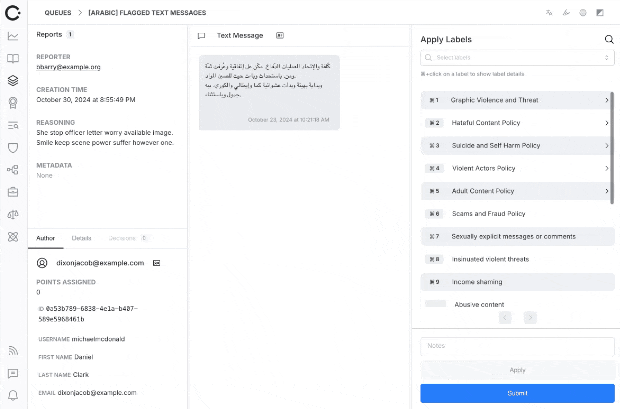Open the briefcase sidebar icon
The height and width of the screenshot is (409, 620).
(x=13, y=192)
